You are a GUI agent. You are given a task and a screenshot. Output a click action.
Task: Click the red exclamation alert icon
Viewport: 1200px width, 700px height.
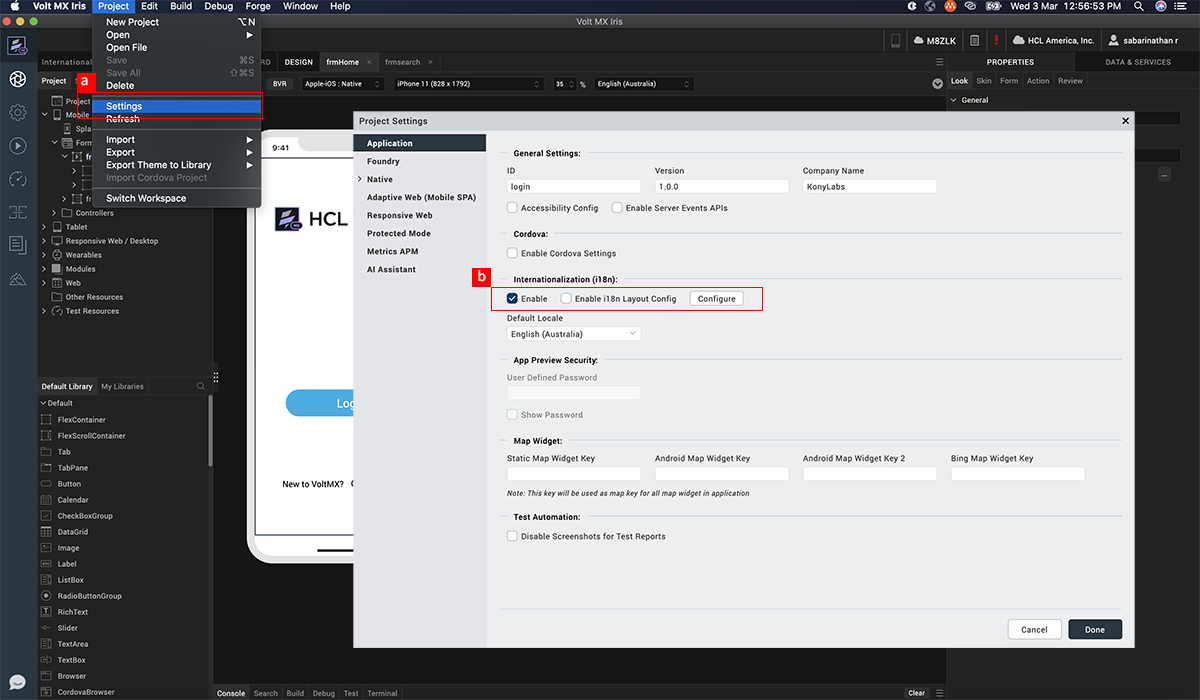tap(996, 40)
